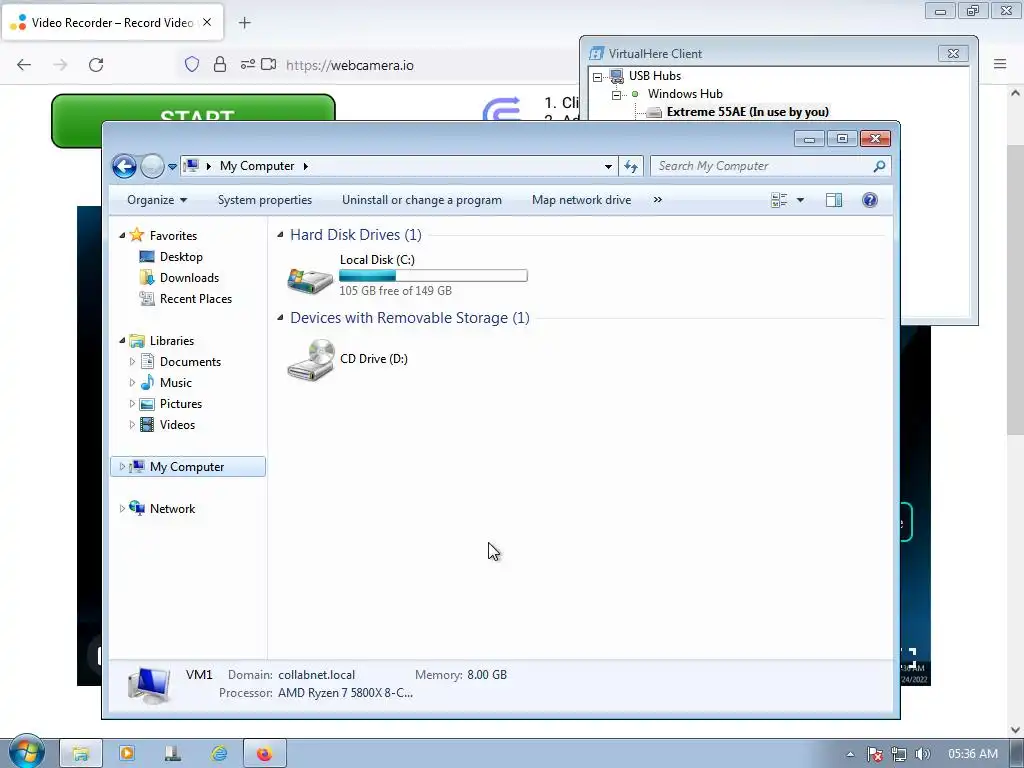Screen dimensions: 1024x768
Task: Collapse Windows Hub in VirtualHere Client
Action: [x=616, y=95]
